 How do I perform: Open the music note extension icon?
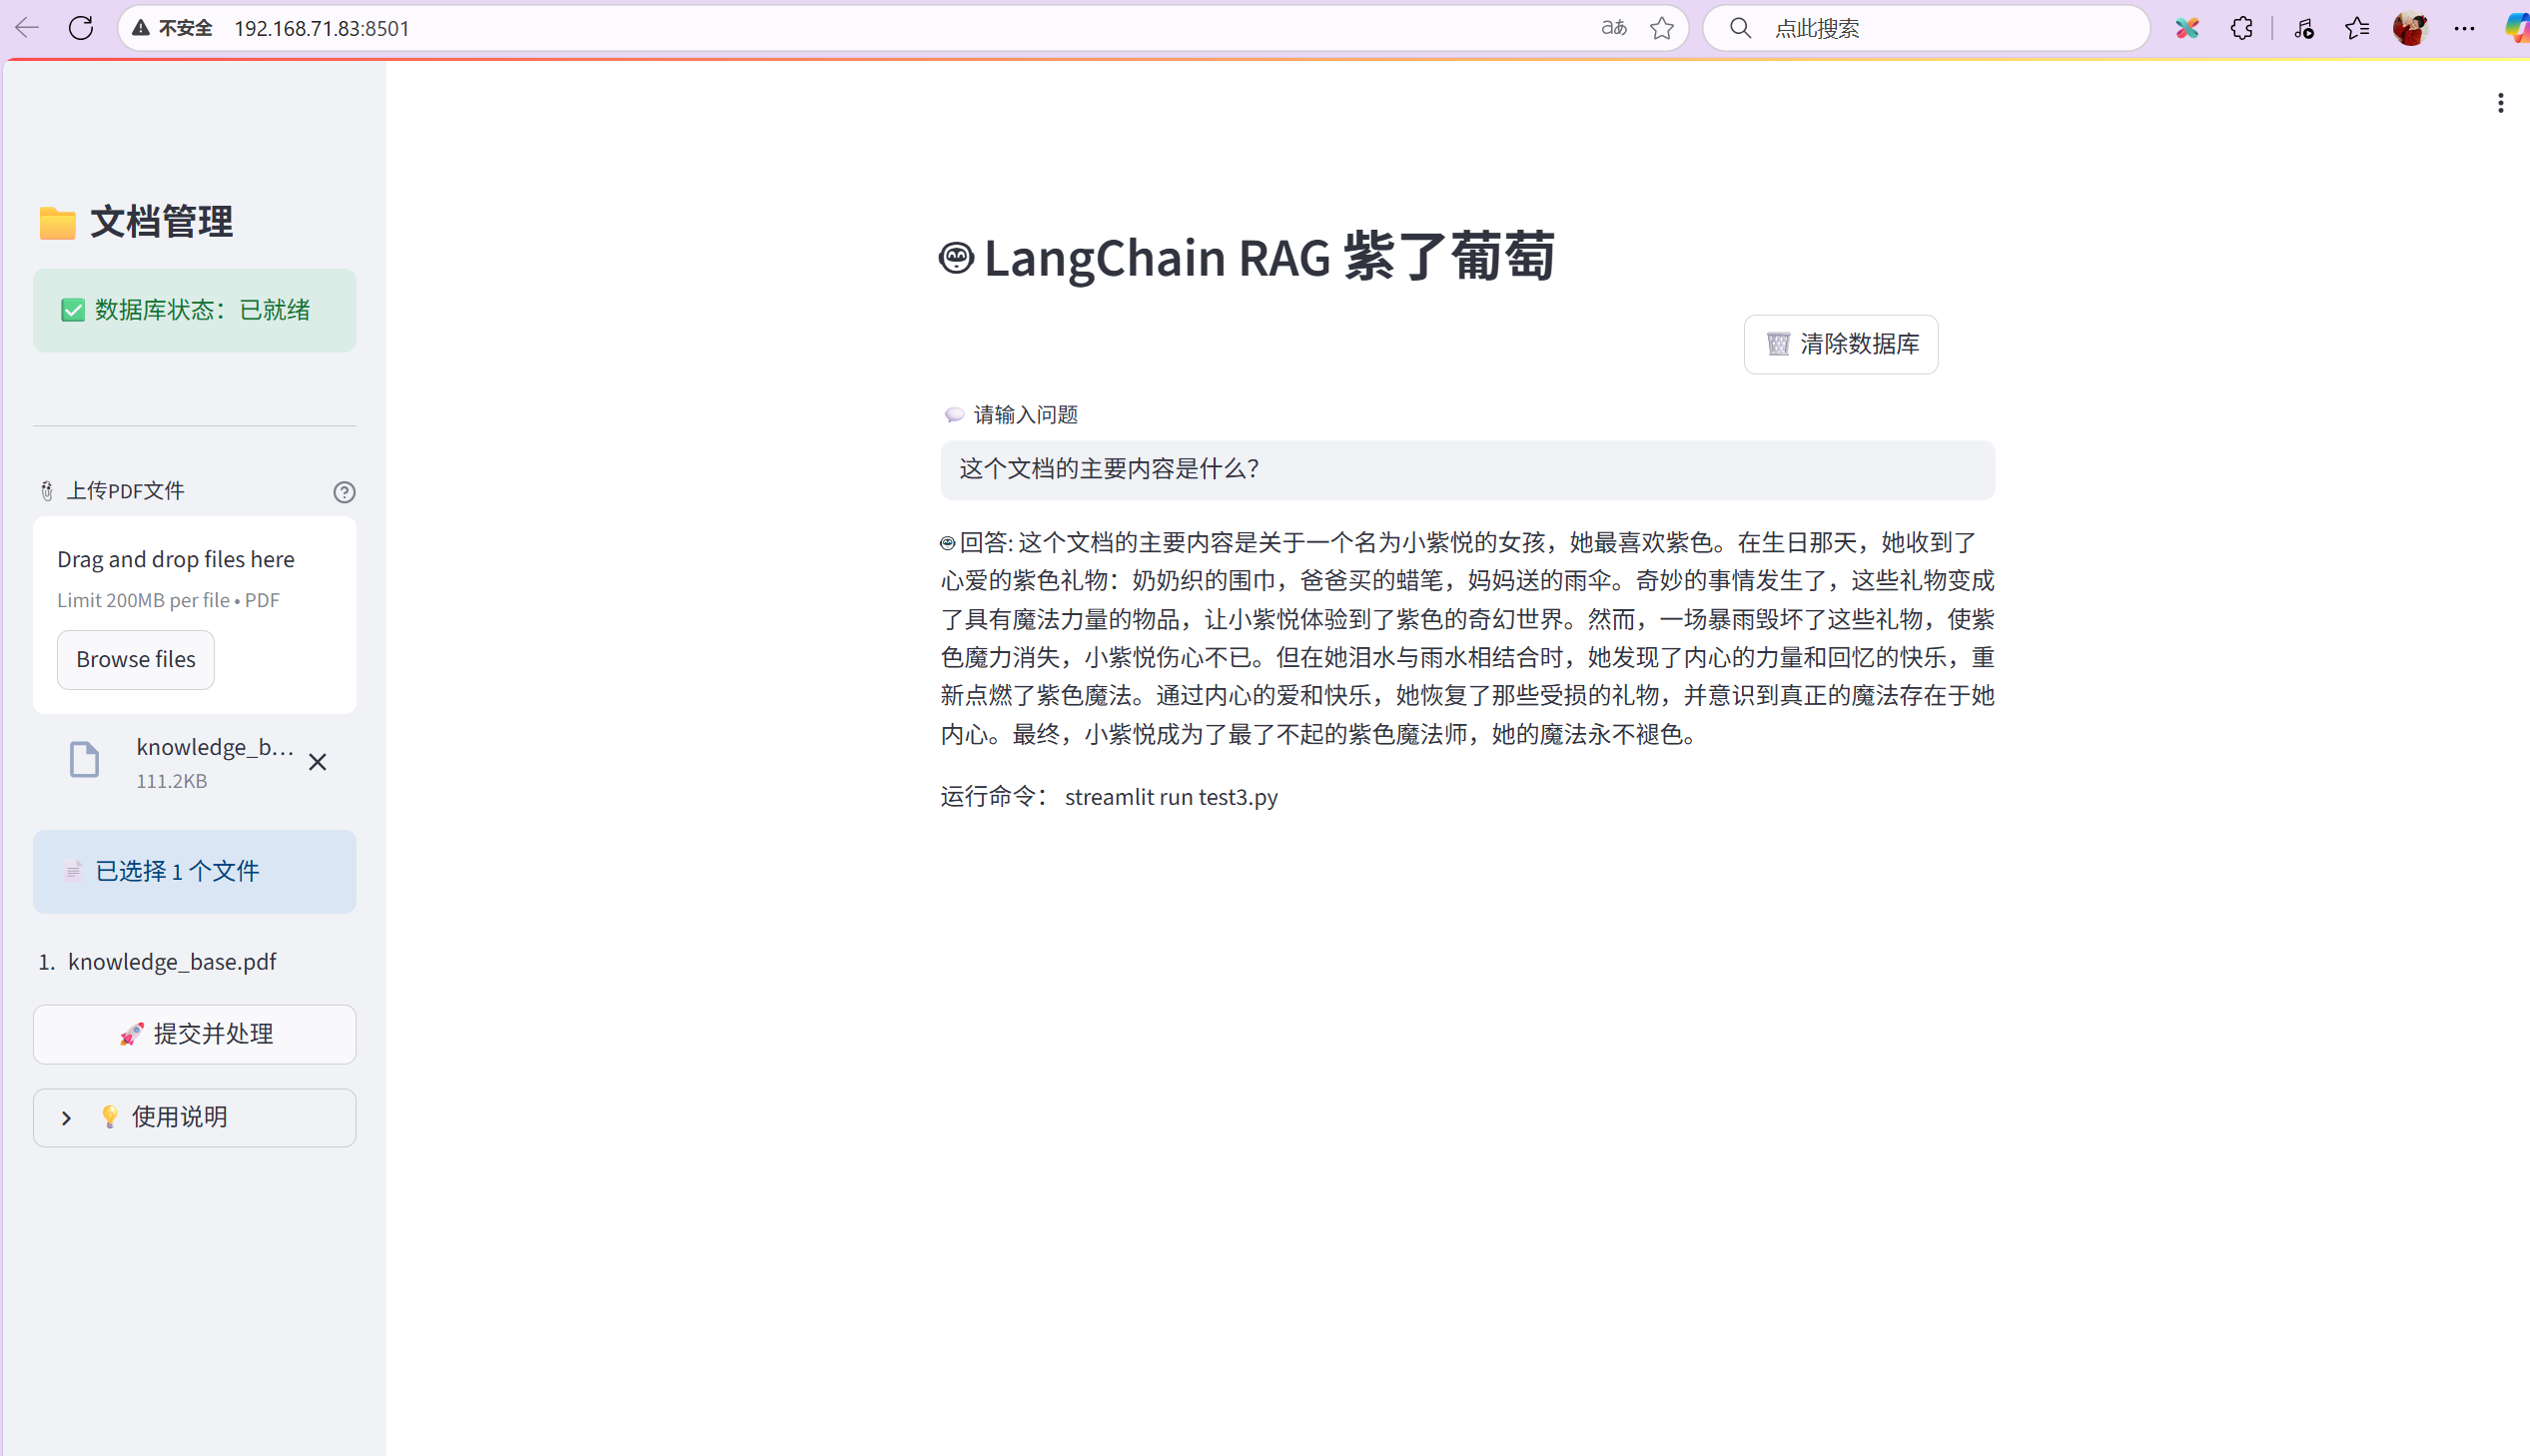point(2303,28)
